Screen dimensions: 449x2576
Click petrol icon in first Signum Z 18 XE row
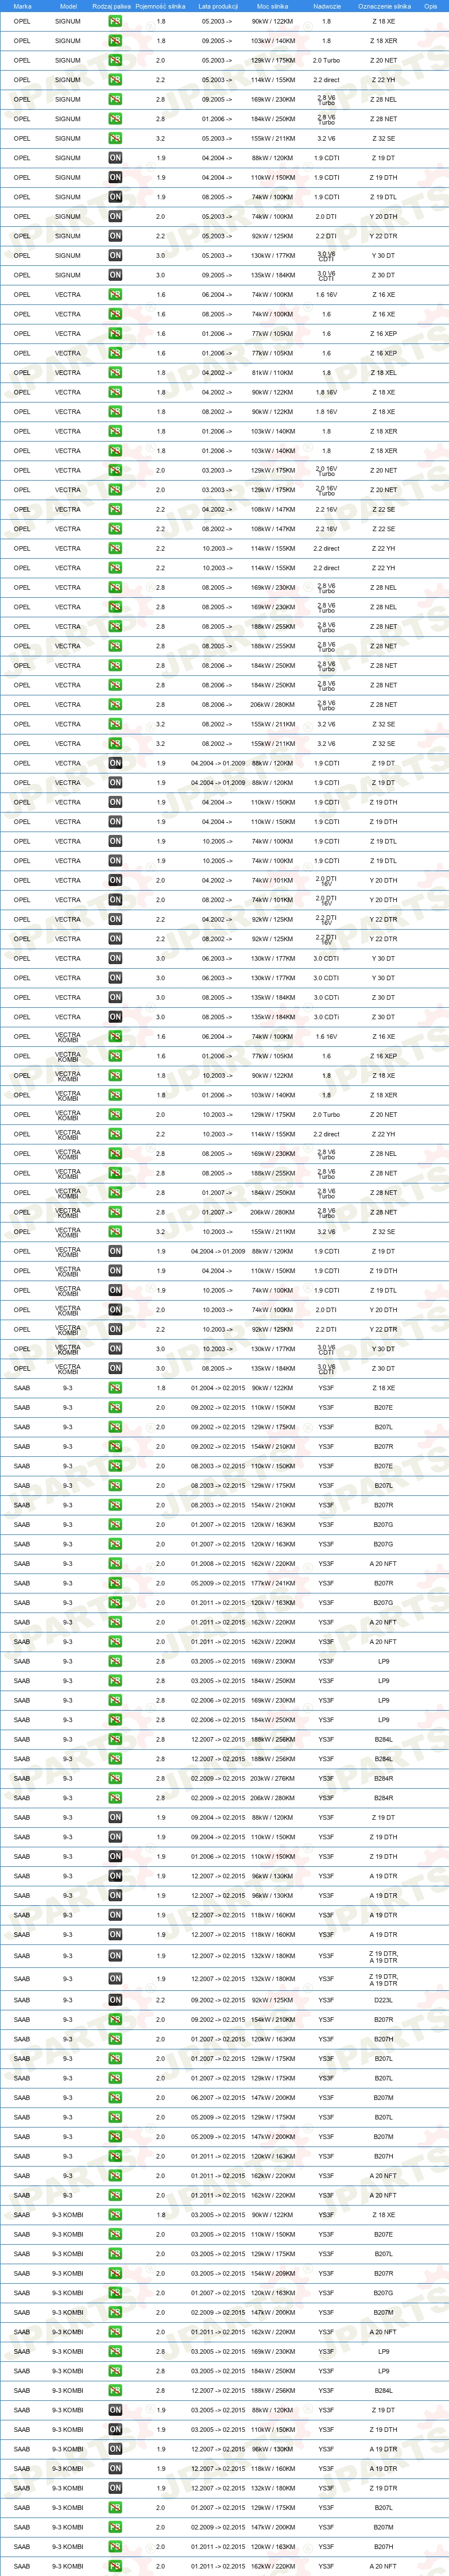[115, 21]
